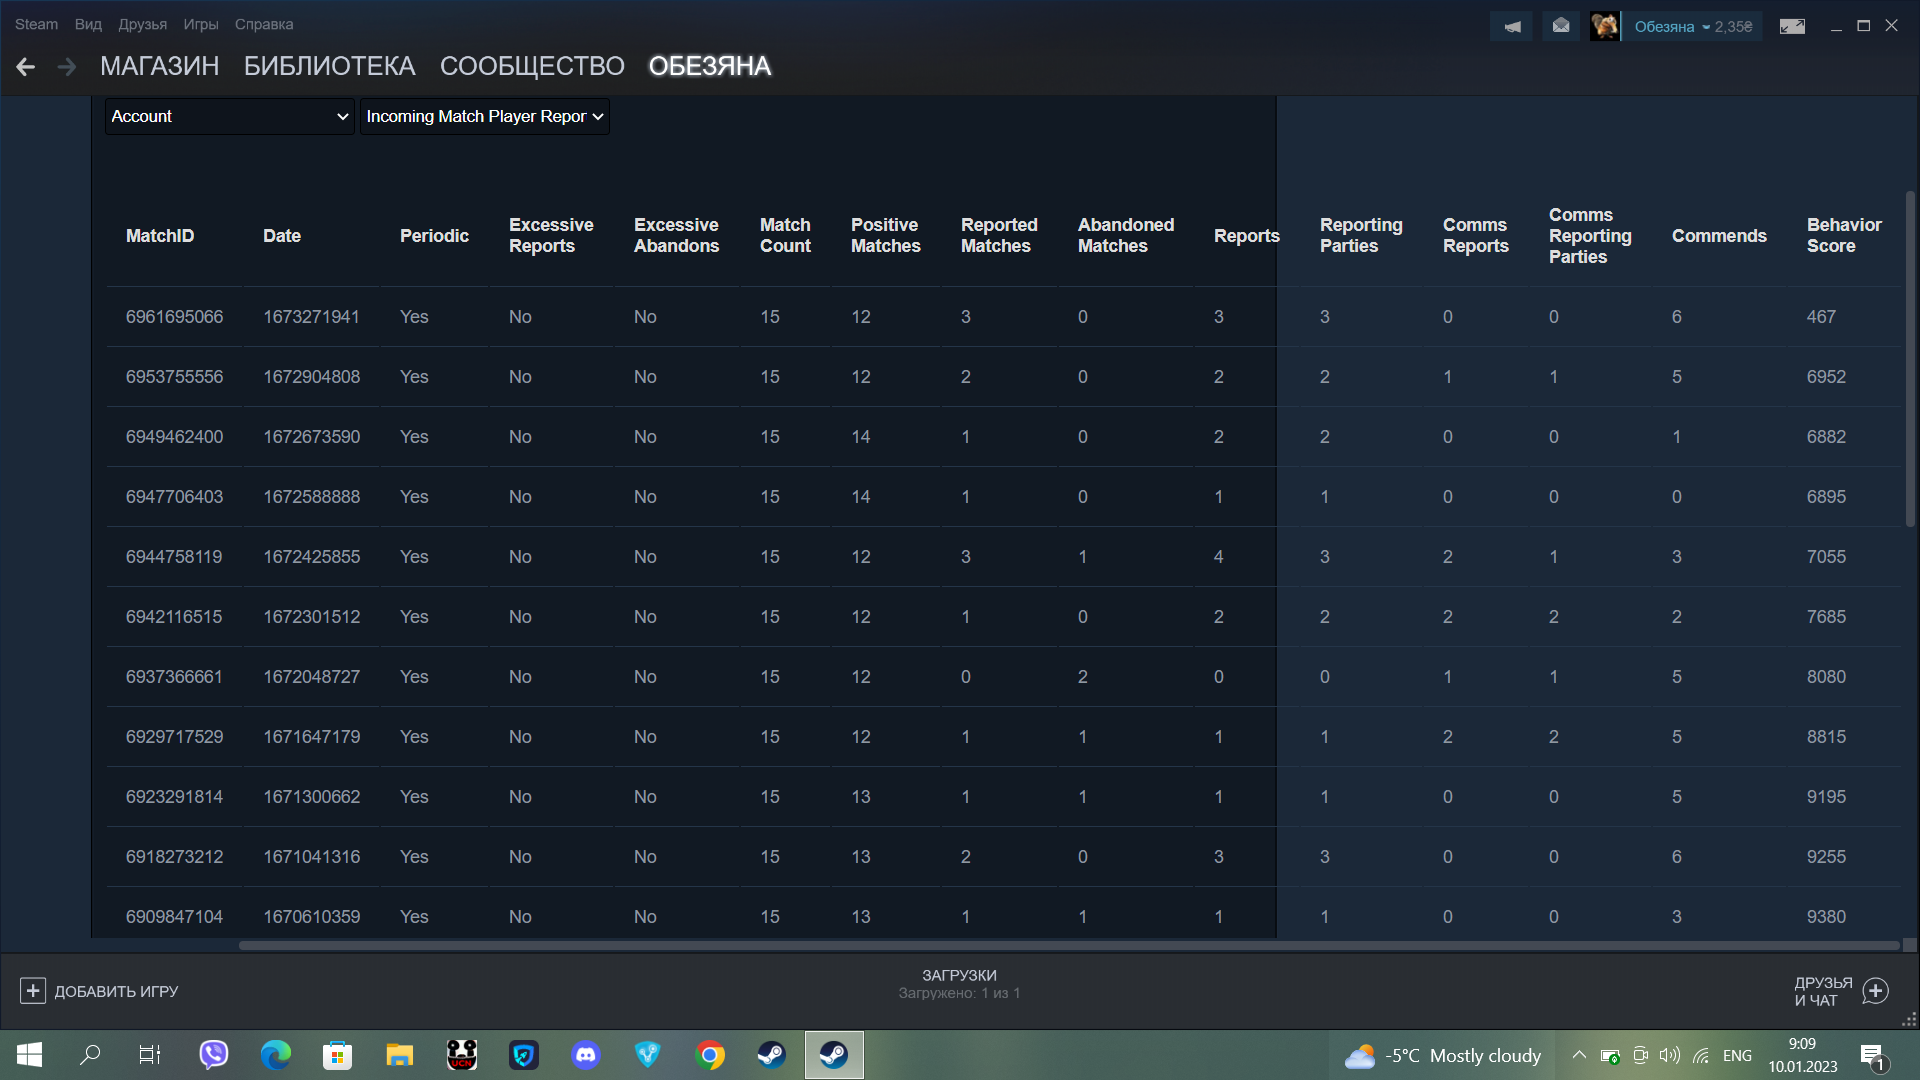Image resolution: width=1920 pixels, height=1080 pixels.
Task: Click the user profile avatar
Action: 1605,26
